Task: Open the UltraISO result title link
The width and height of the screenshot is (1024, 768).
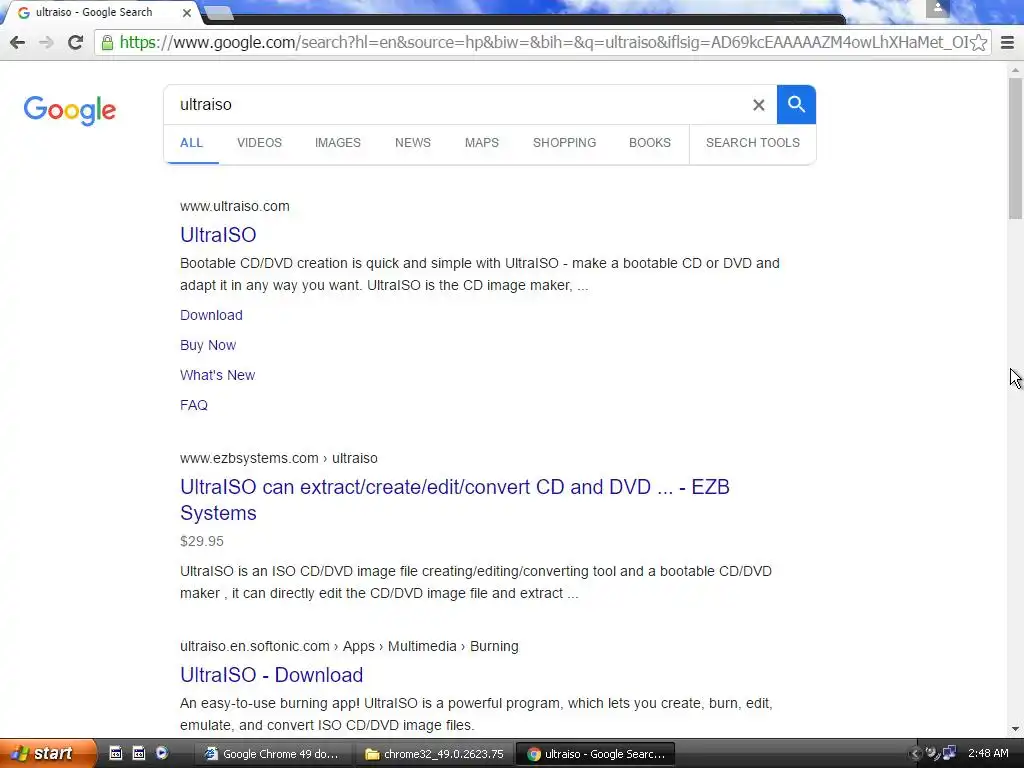Action: [x=218, y=235]
